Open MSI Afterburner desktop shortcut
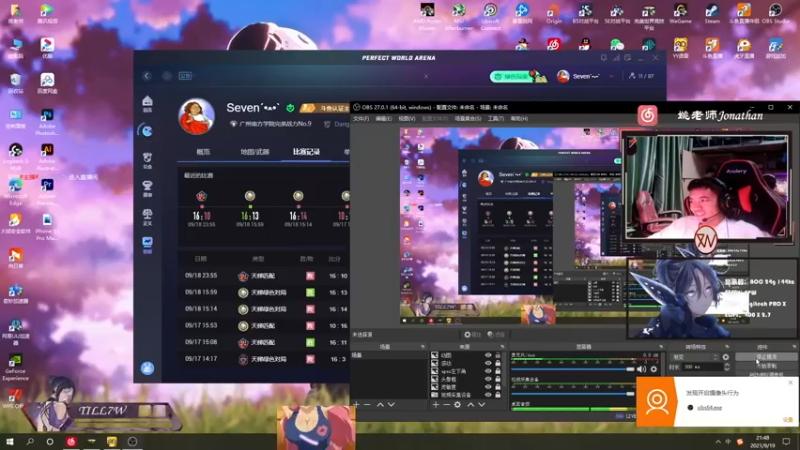This screenshot has width=800, height=450. [459, 16]
